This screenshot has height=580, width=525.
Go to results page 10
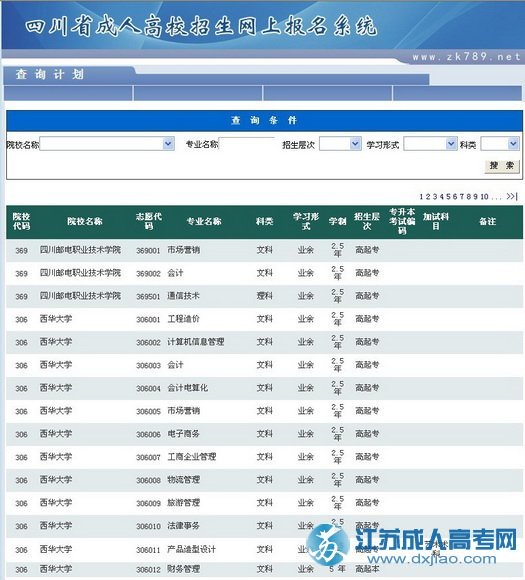484,196
